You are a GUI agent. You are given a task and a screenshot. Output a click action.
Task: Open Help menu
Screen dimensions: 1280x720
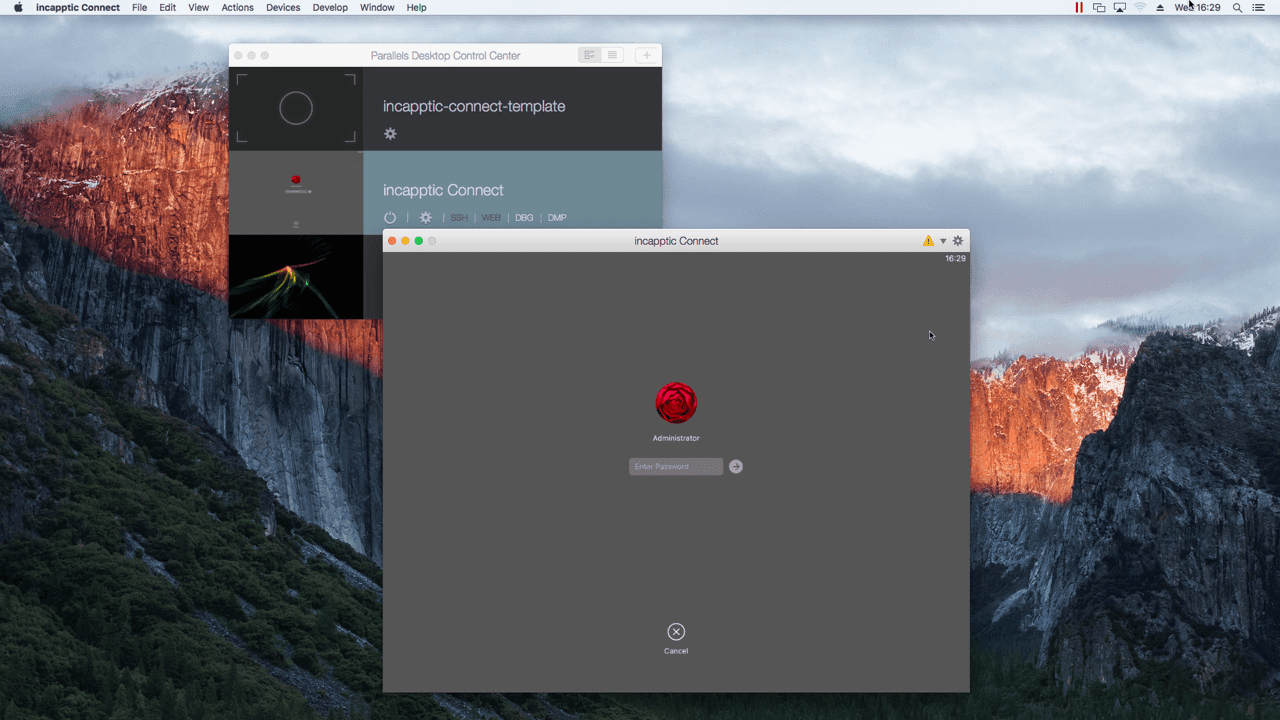(x=417, y=7)
